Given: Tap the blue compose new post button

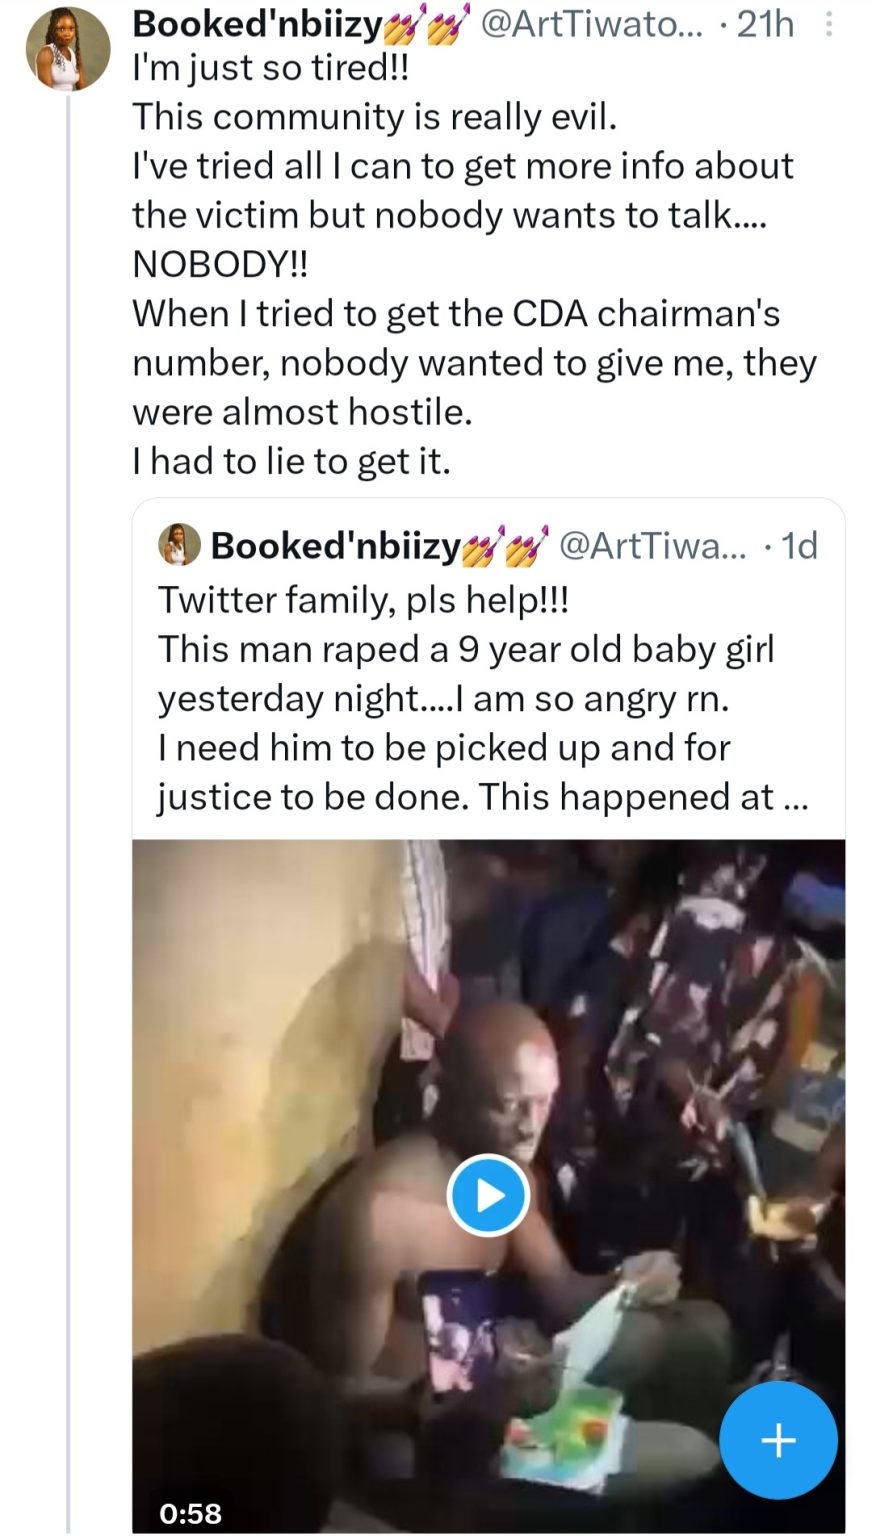Looking at the screenshot, I should click(778, 1440).
